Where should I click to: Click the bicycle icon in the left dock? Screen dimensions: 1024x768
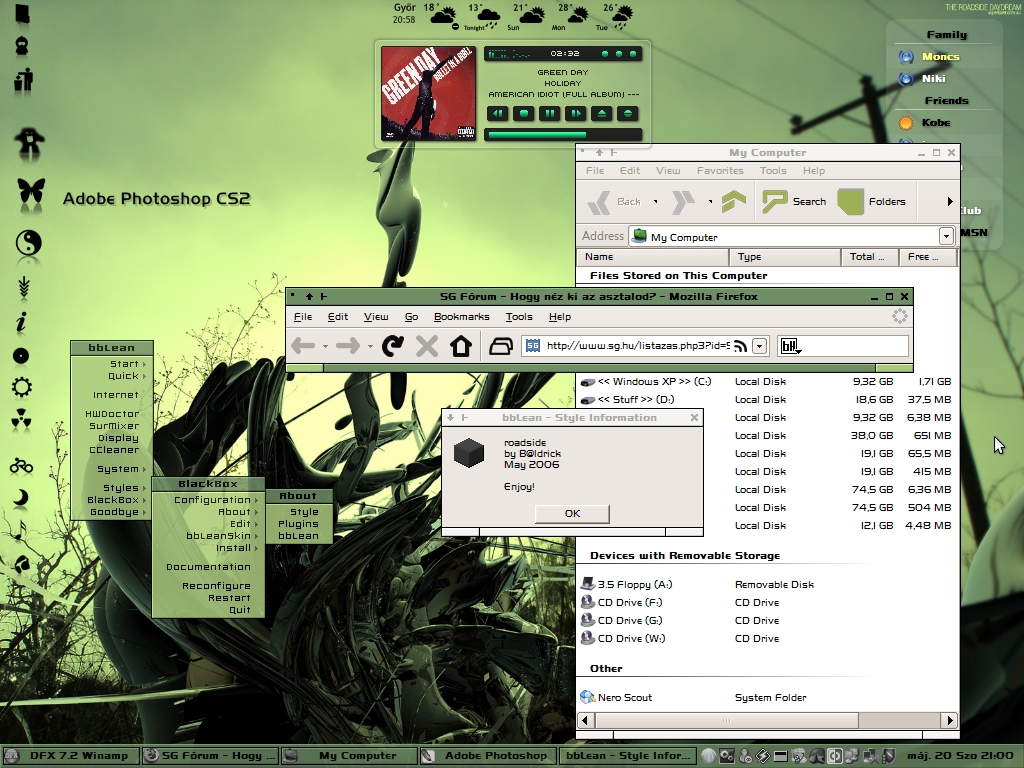pos(22,466)
